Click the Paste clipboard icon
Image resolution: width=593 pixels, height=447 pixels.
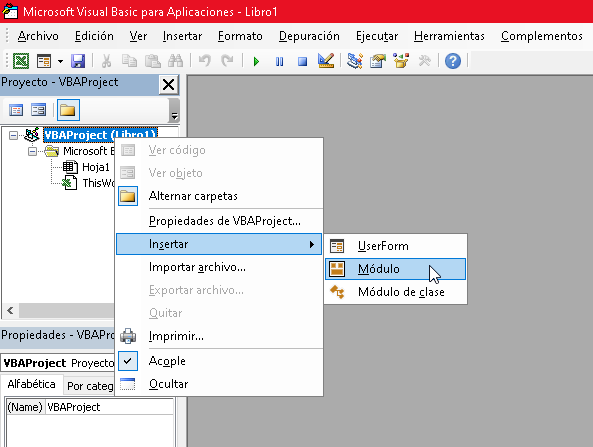(152, 61)
